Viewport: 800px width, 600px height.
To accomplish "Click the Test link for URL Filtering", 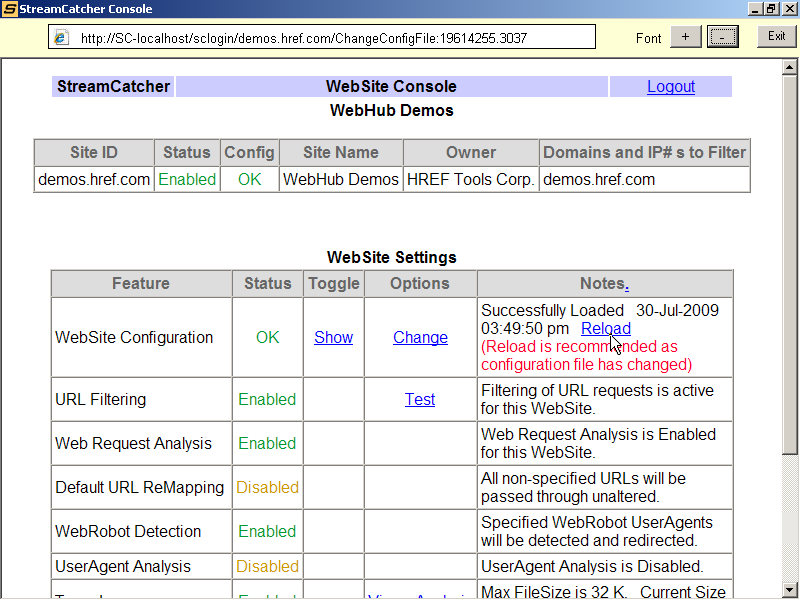I will (x=420, y=399).
